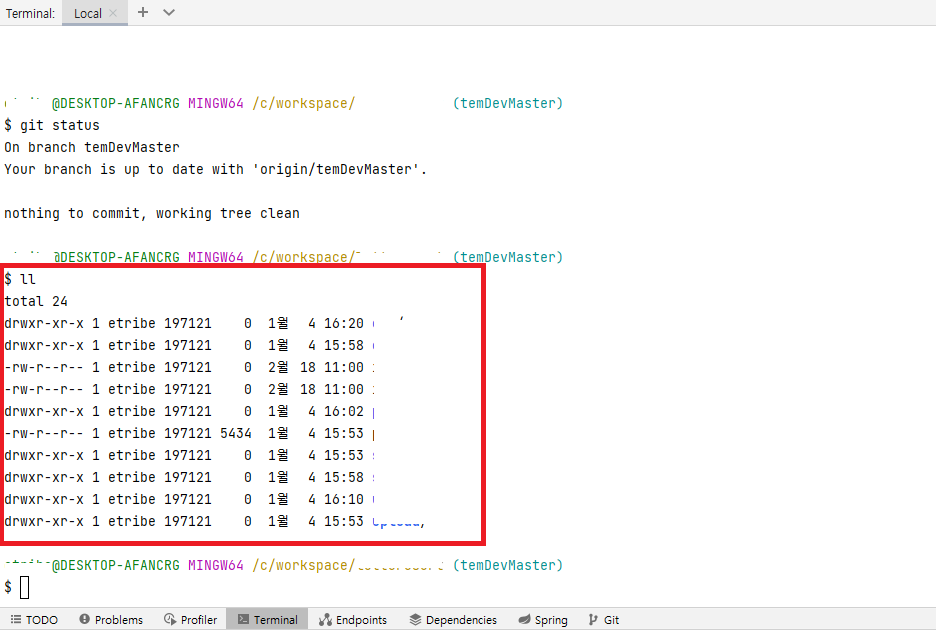Open the Endpoints tool window
This screenshot has width=936, height=630.
[x=353, y=619]
